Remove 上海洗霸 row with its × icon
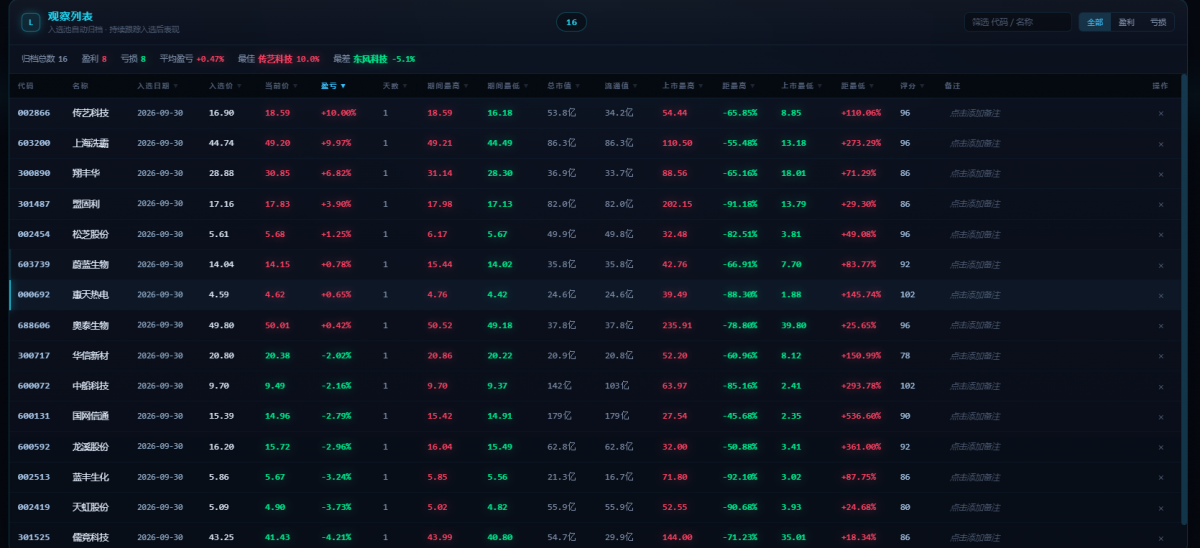The image size is (1200, 548). (x=1160, y=143)
